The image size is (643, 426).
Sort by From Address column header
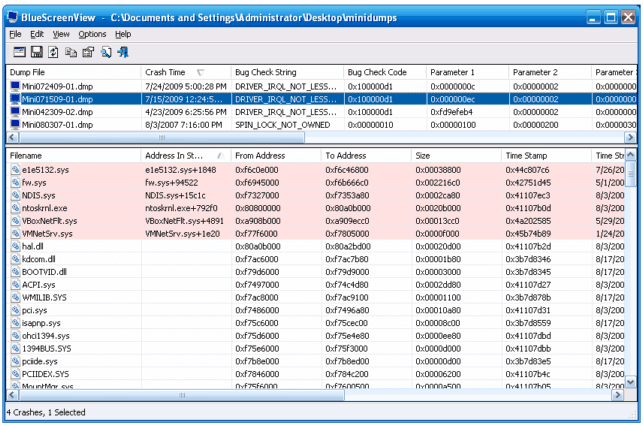pyautogui.click(x=276, y=155)
